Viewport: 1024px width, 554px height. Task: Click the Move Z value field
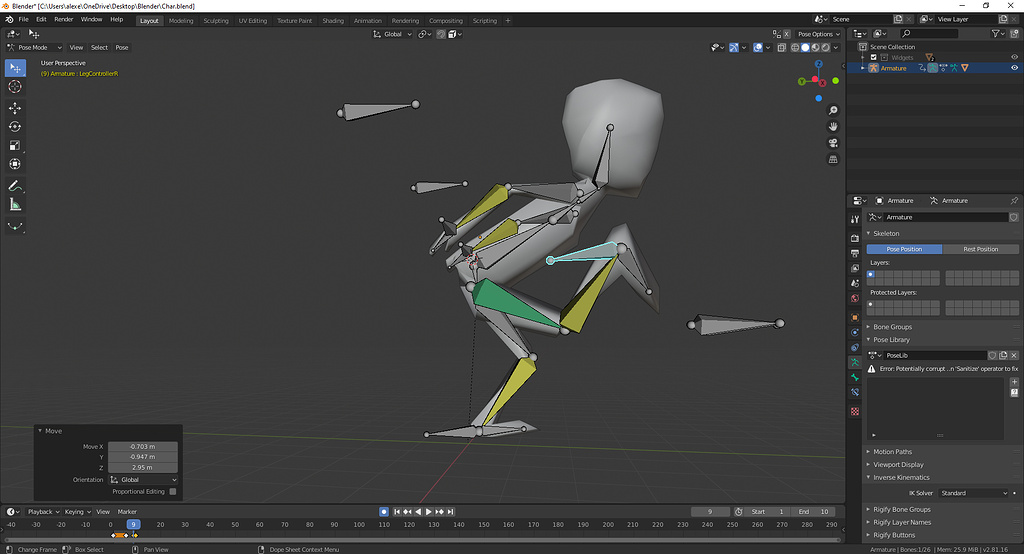pyautogui.click(x=143, y=468)
